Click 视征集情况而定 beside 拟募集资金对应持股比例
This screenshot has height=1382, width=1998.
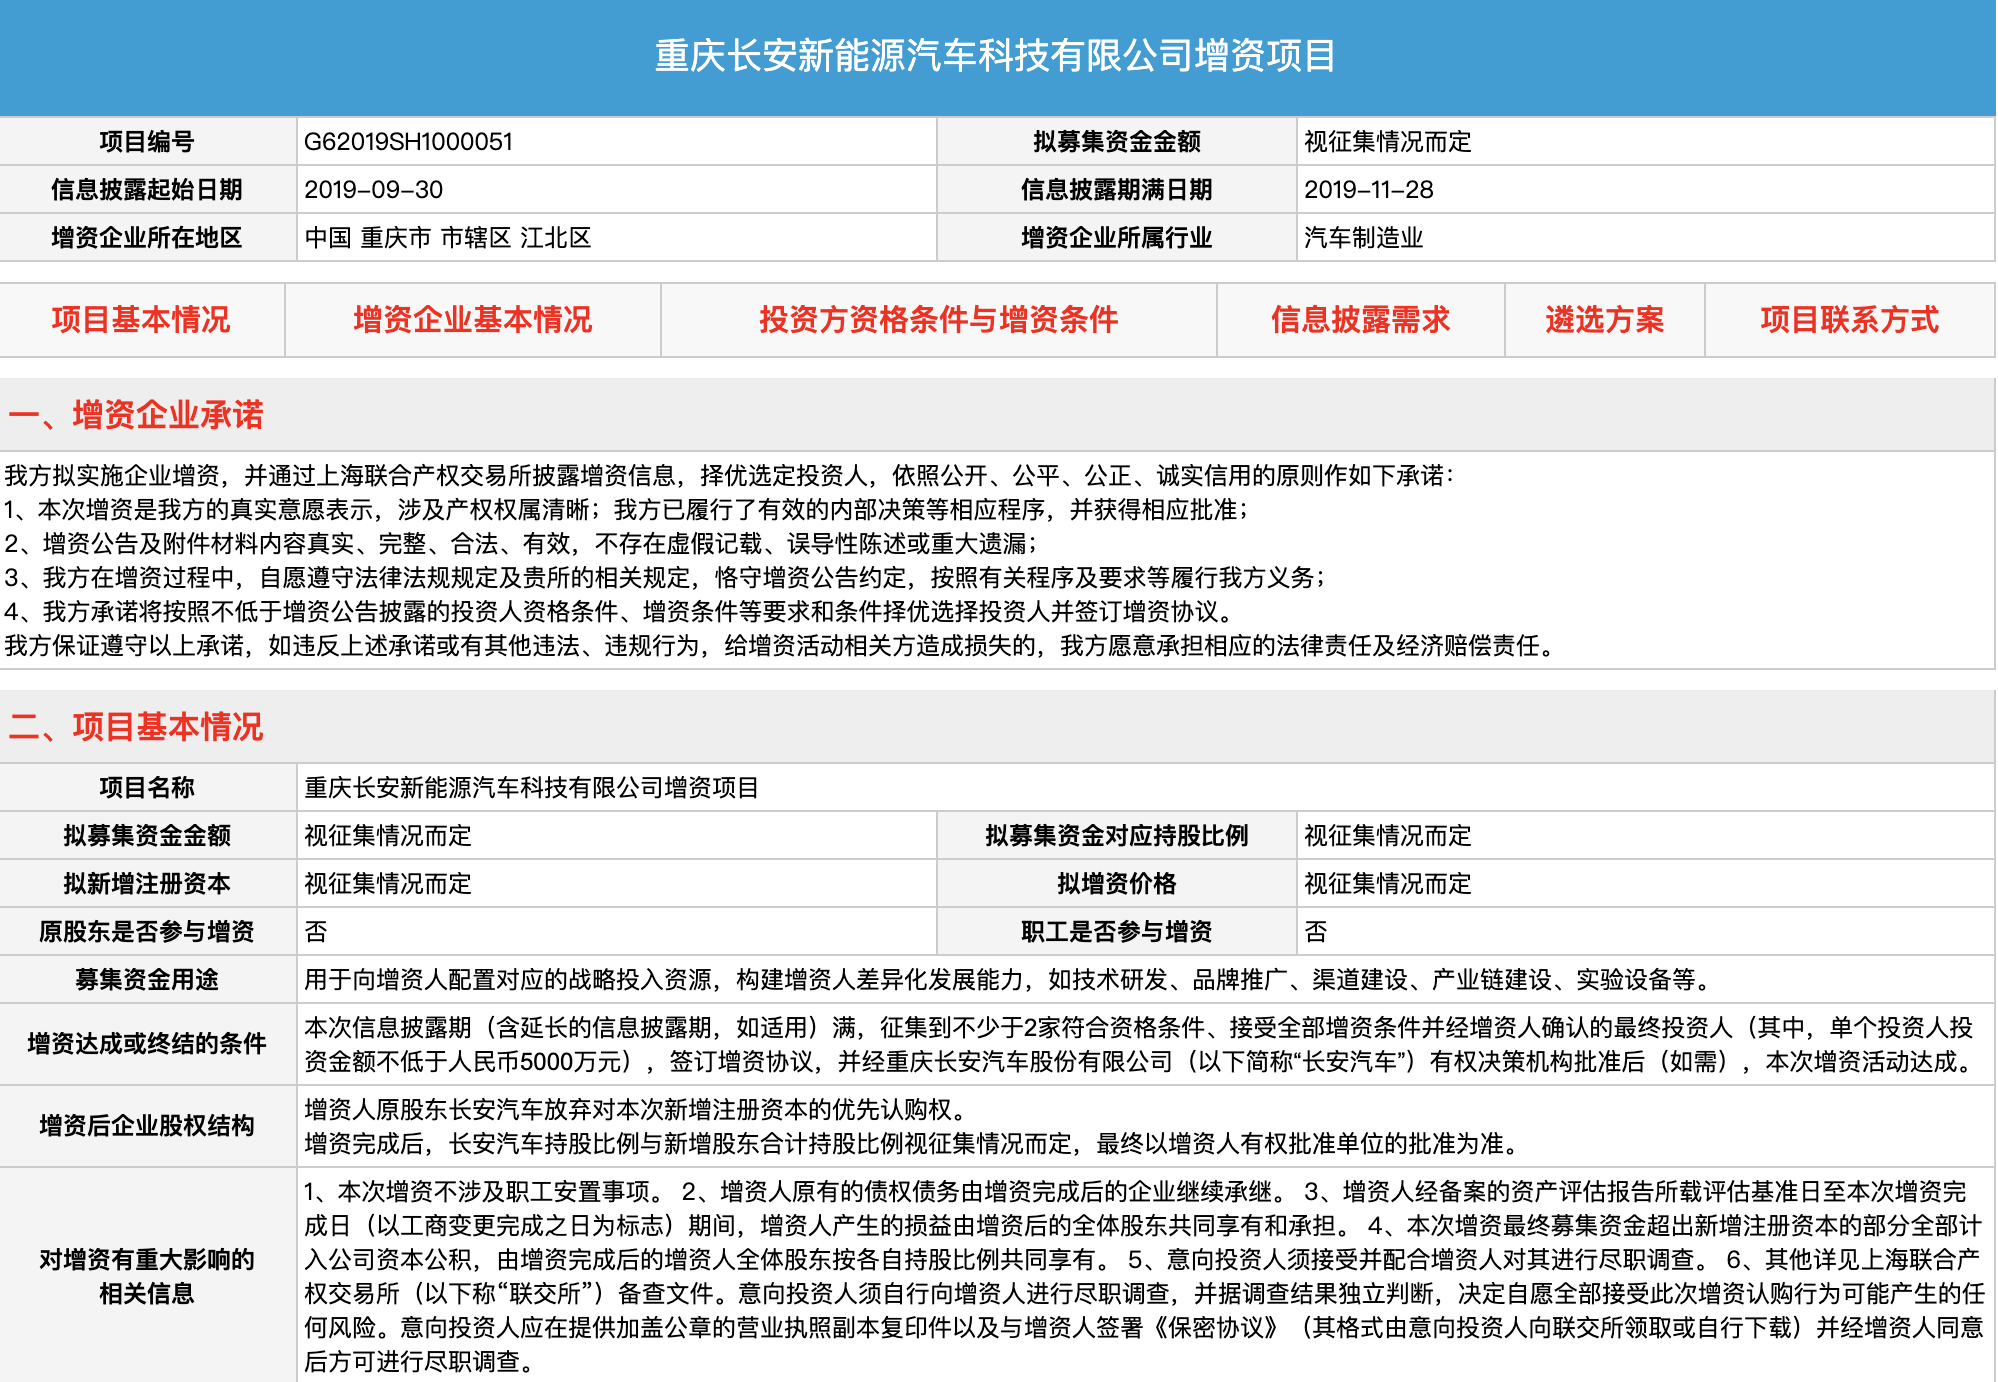1388,836
